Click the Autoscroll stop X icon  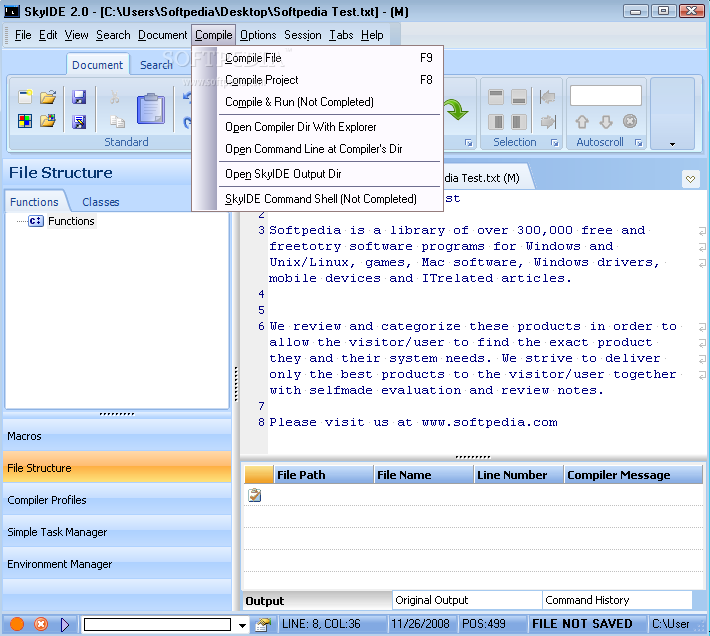coord(630,121)
